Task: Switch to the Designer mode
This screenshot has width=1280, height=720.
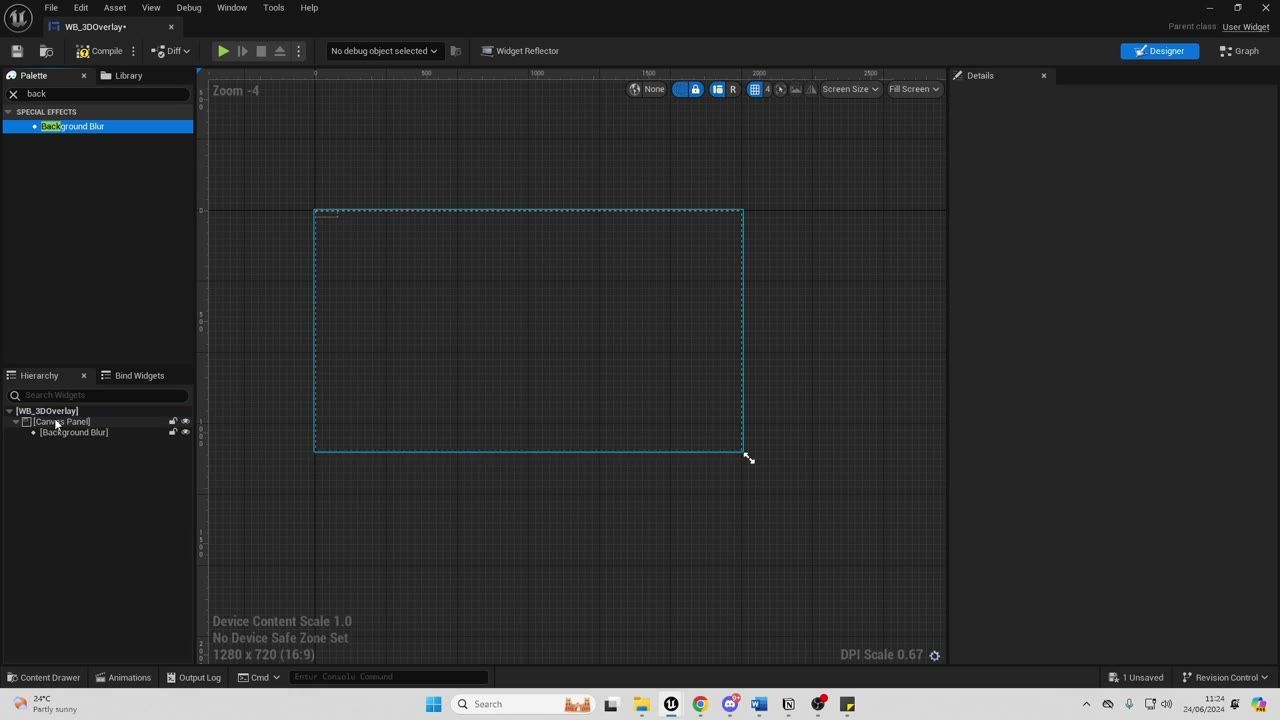Action: click(1160, 51)
